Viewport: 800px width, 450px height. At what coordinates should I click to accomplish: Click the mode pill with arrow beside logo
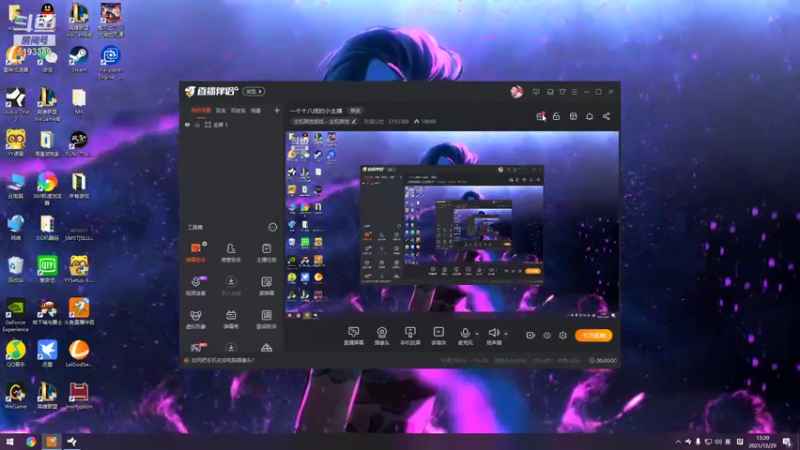(x=254, y=91)
